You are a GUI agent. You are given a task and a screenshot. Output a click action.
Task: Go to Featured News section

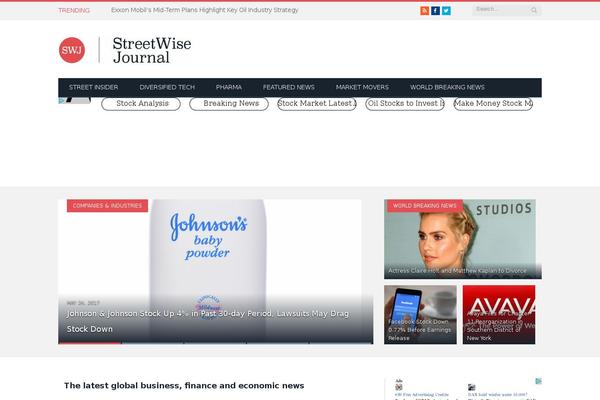click(x=289, y=87)
